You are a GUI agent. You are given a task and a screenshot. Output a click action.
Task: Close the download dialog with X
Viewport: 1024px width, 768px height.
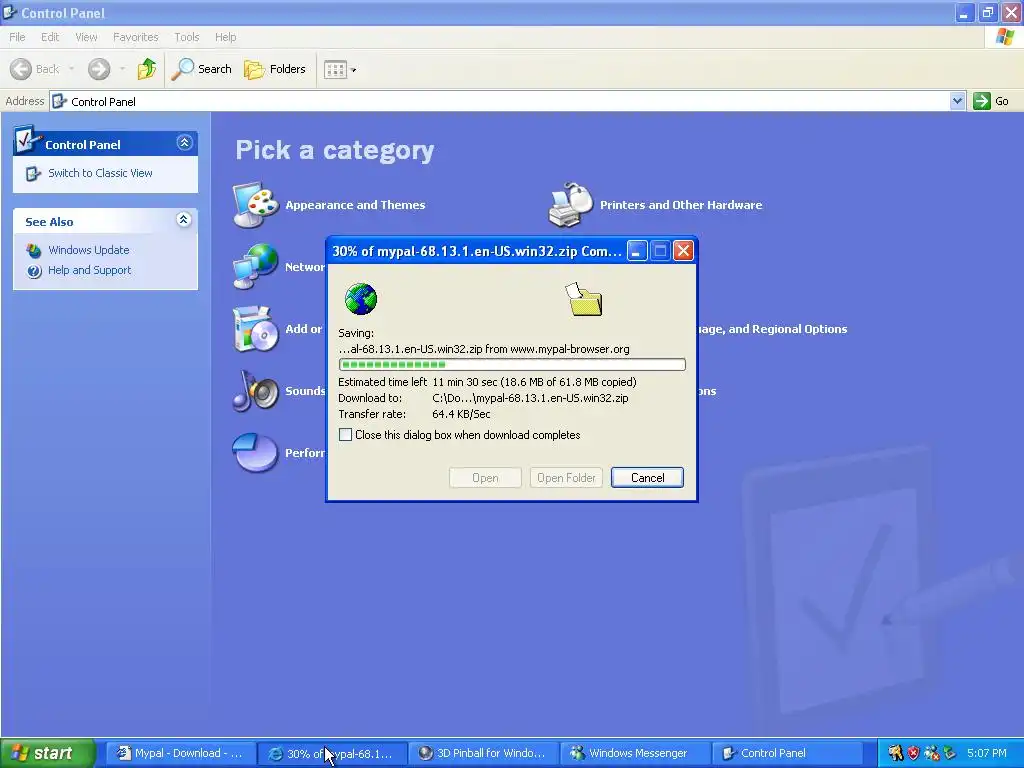point(683,251)
